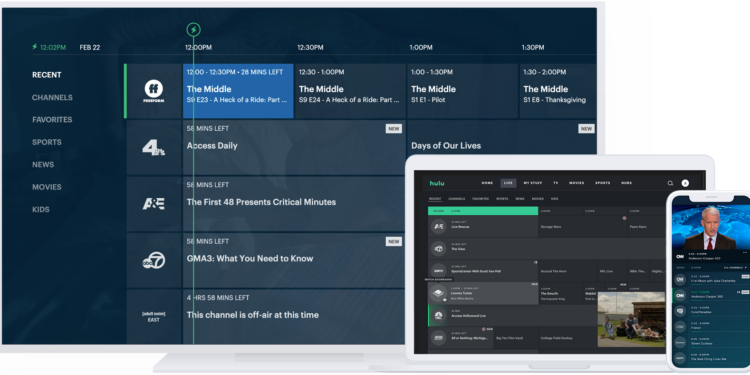Switch to CHANNELS in the TV sidebar

[x=52, y=97]
